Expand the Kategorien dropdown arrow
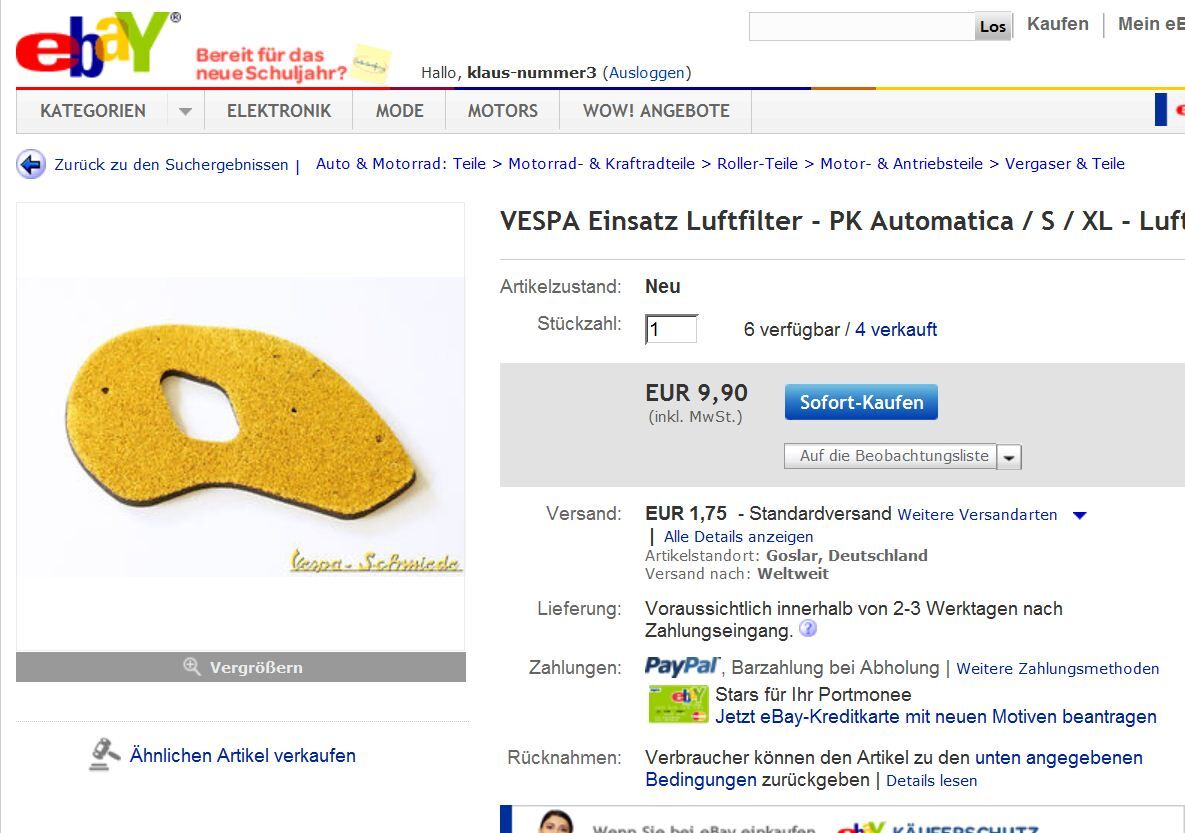 point(185,111)
